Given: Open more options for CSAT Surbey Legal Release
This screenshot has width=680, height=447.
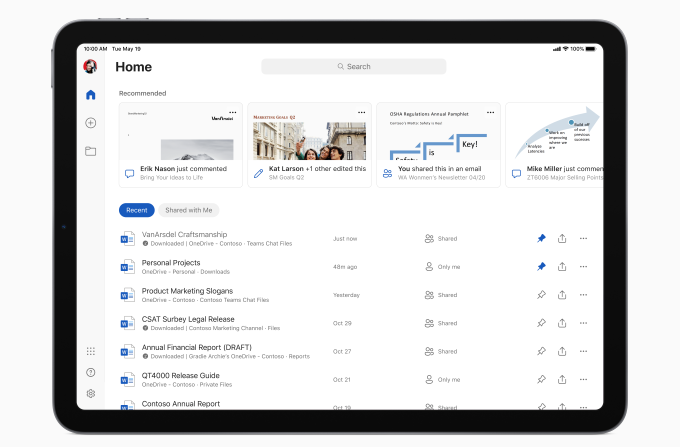Looking at the screenshot, I should pos(583,323).
